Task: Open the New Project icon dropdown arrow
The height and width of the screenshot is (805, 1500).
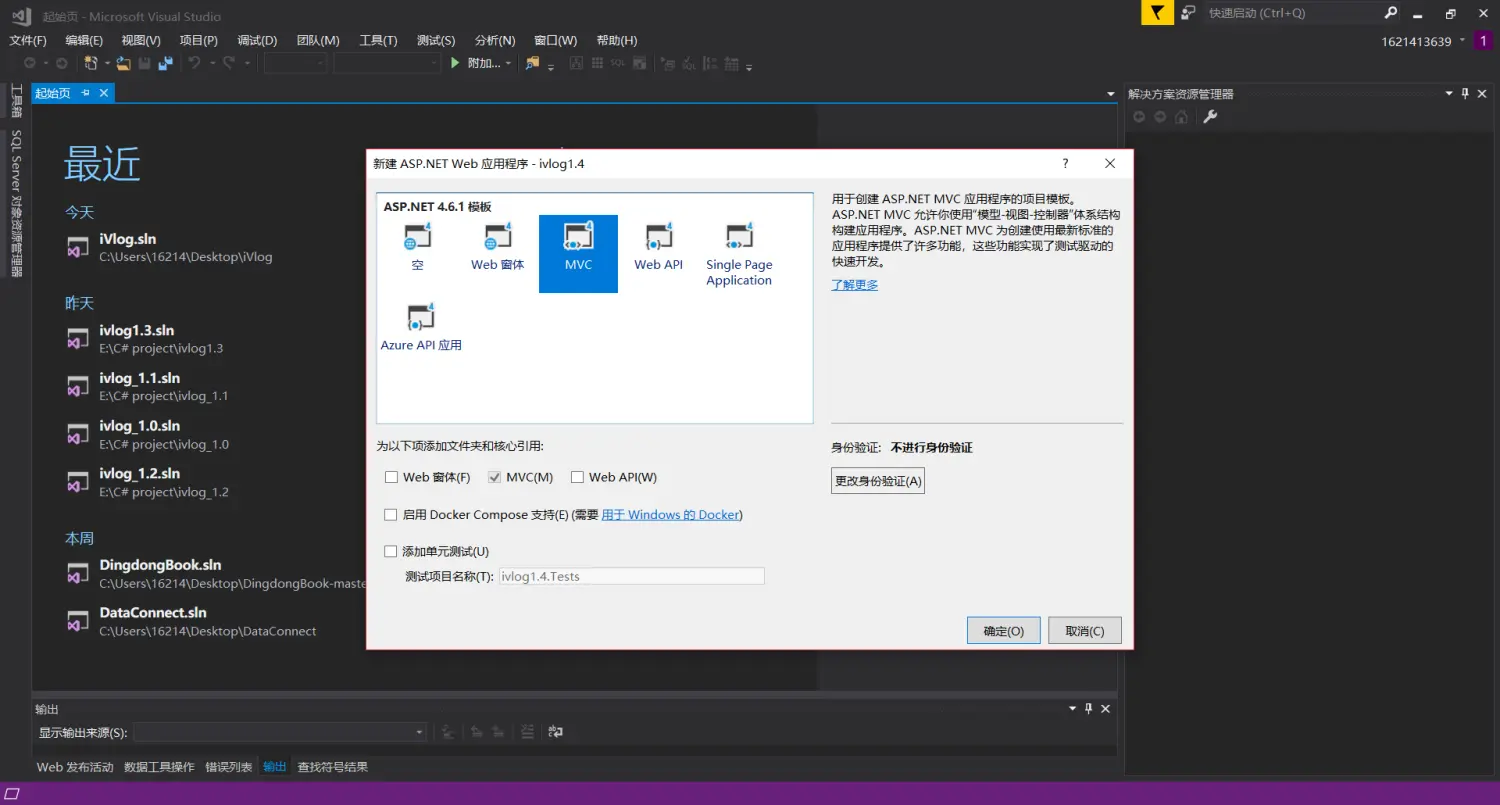Action: pos(105,63)
